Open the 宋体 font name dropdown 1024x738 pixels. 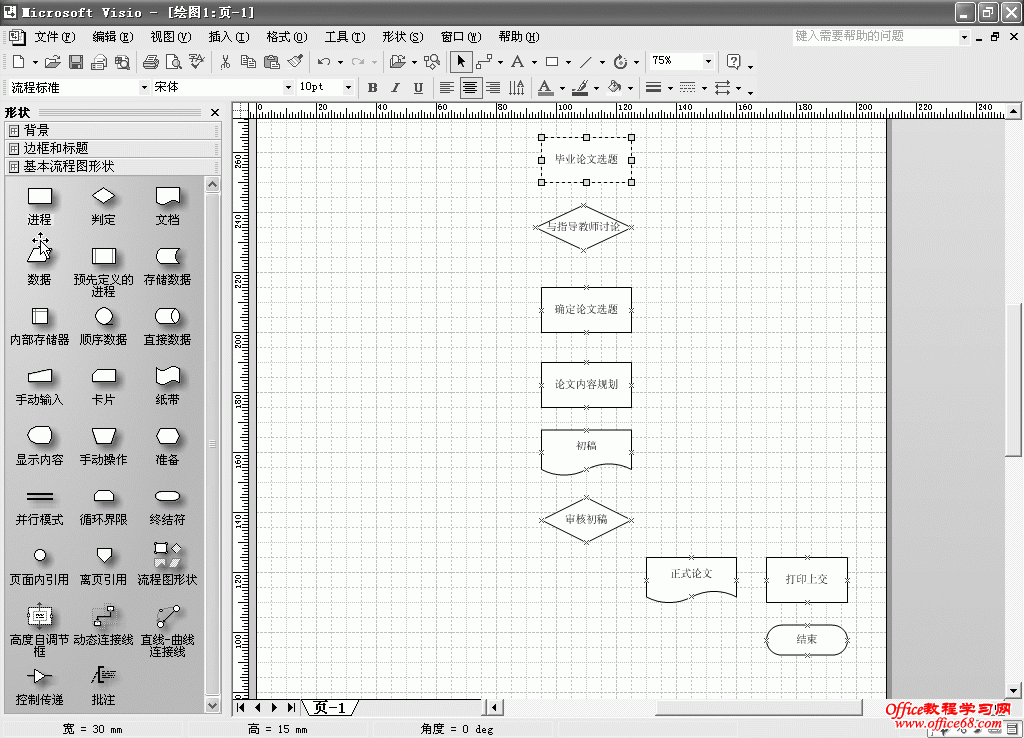point(289,88)
